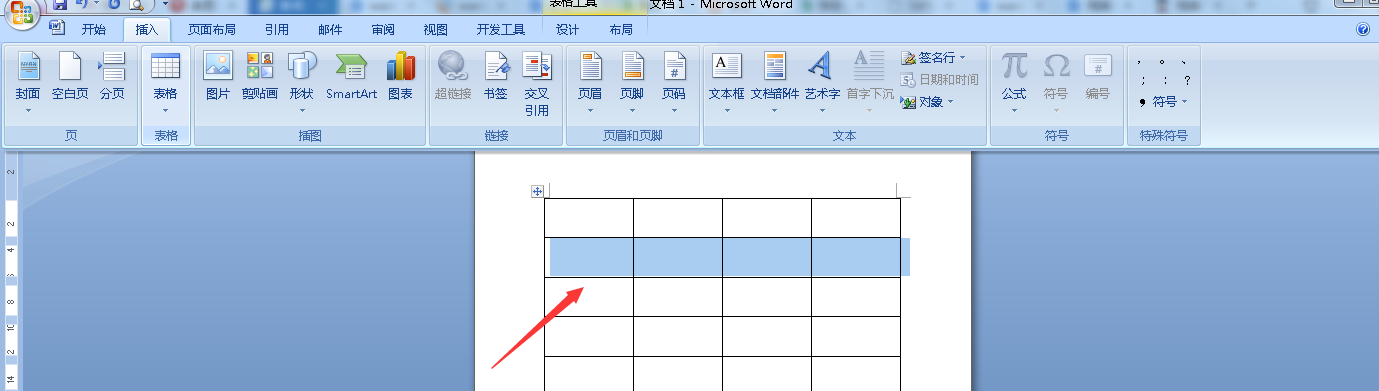Insert a picture with 图片 icon
The width and height of the screenshot is (1379, 391).
218,77
